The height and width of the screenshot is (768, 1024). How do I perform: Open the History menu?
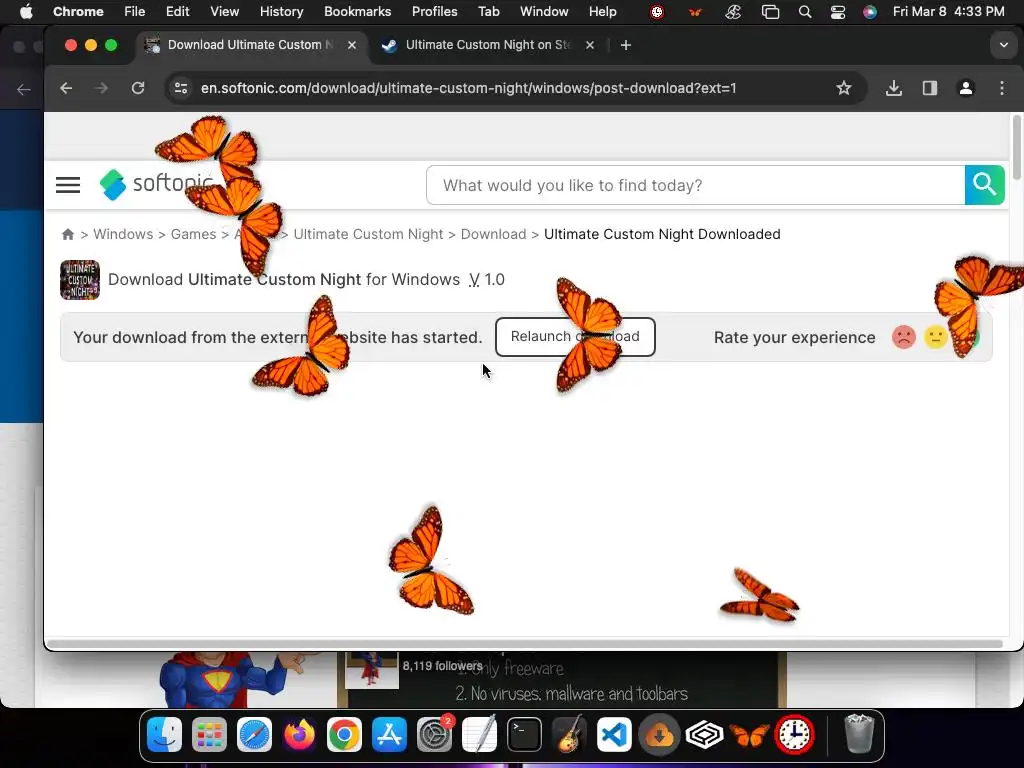pos(281,11)
